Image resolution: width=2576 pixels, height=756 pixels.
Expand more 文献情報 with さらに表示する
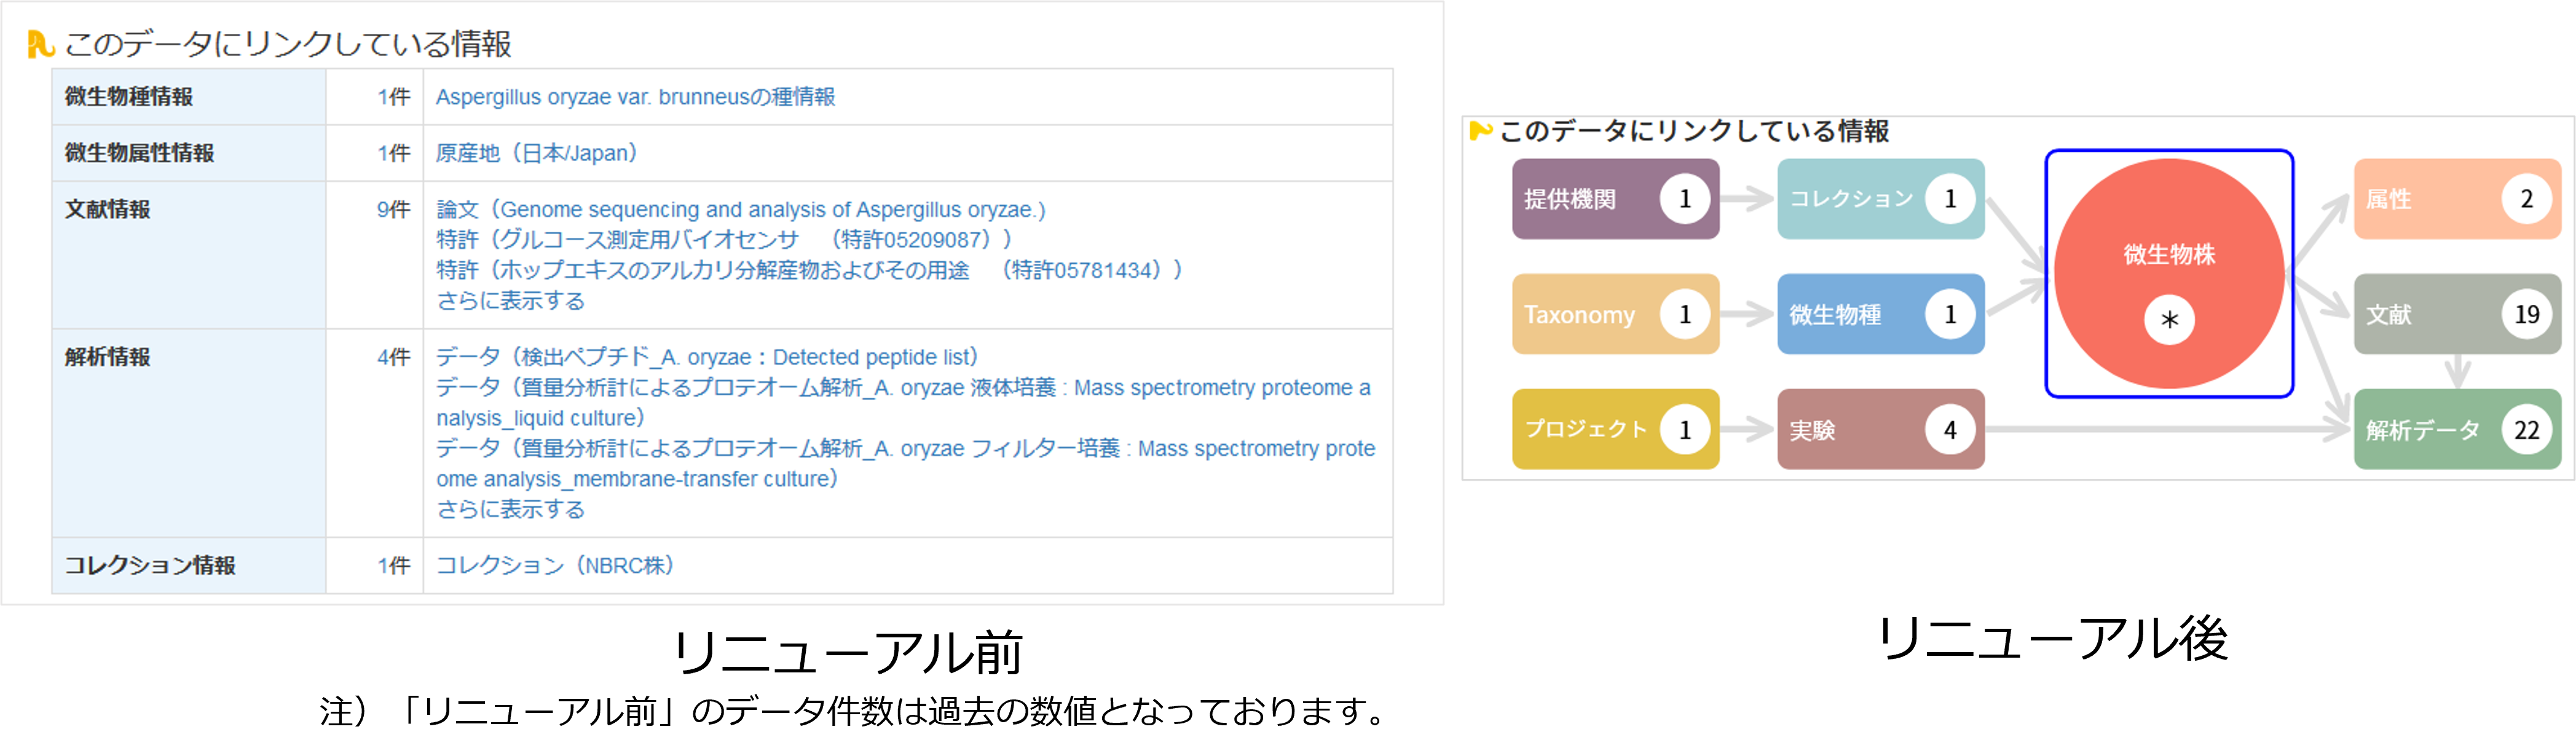[x=510, y=301]
